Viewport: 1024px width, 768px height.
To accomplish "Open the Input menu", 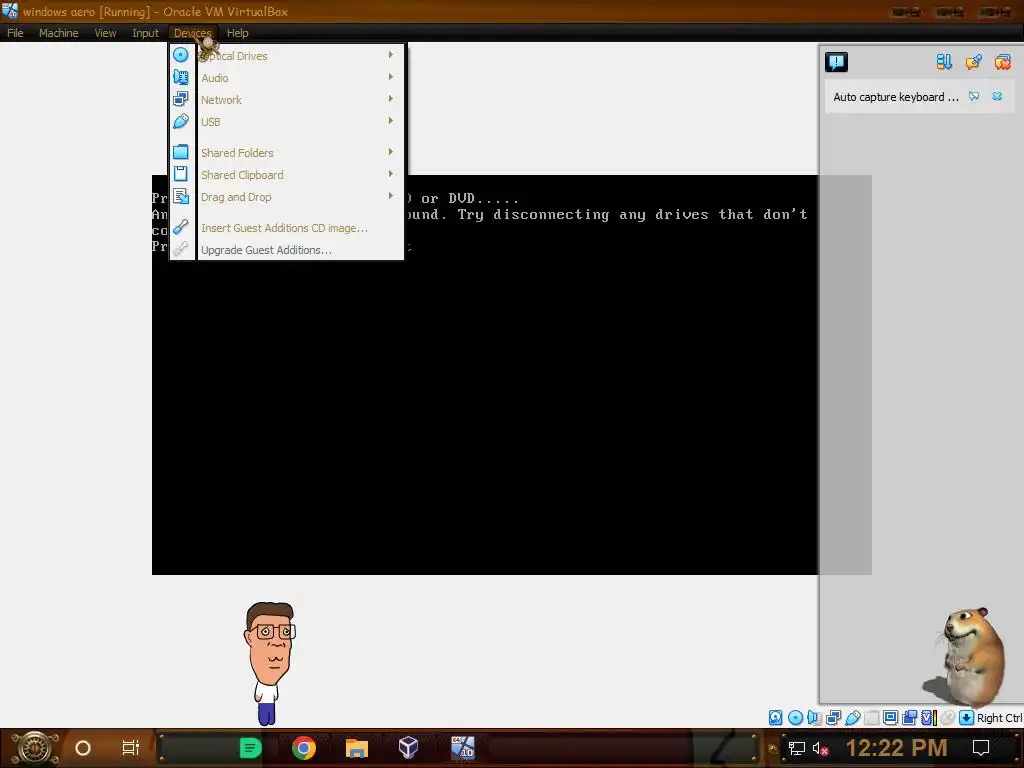I will pos(145,33).
